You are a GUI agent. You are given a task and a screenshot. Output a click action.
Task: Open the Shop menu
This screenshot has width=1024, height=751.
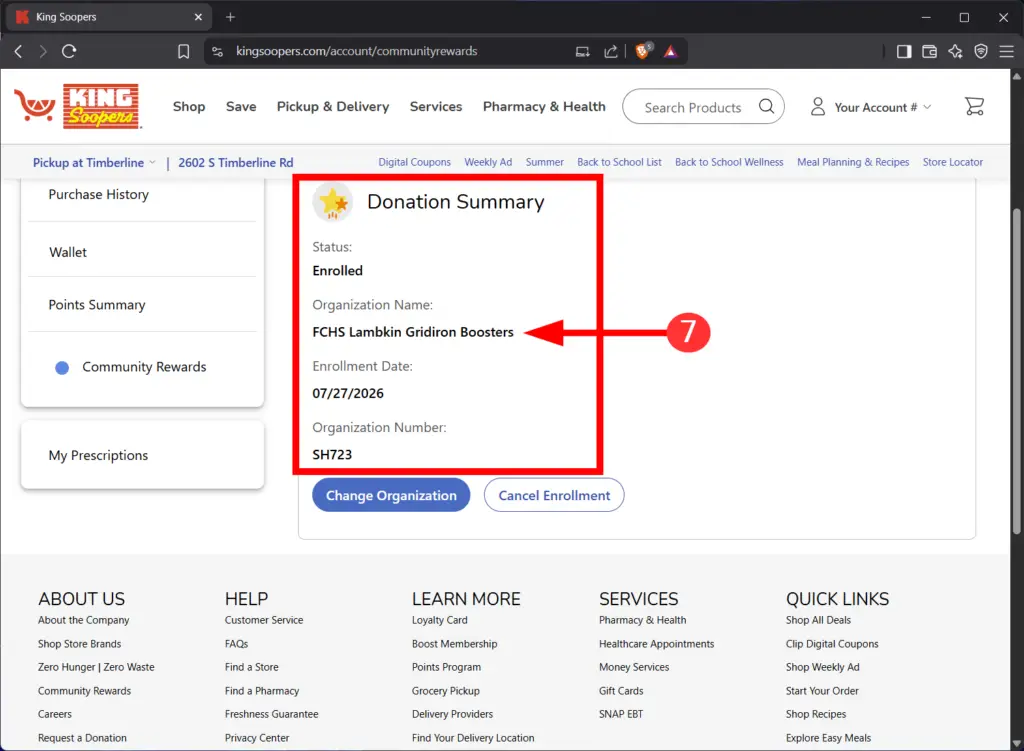click(x=189, y=106)
